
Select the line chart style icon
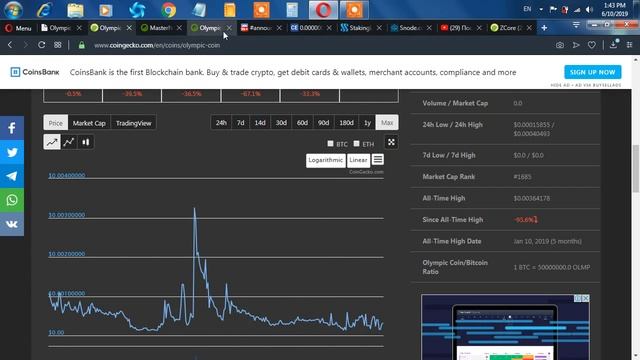coord(52,142)
